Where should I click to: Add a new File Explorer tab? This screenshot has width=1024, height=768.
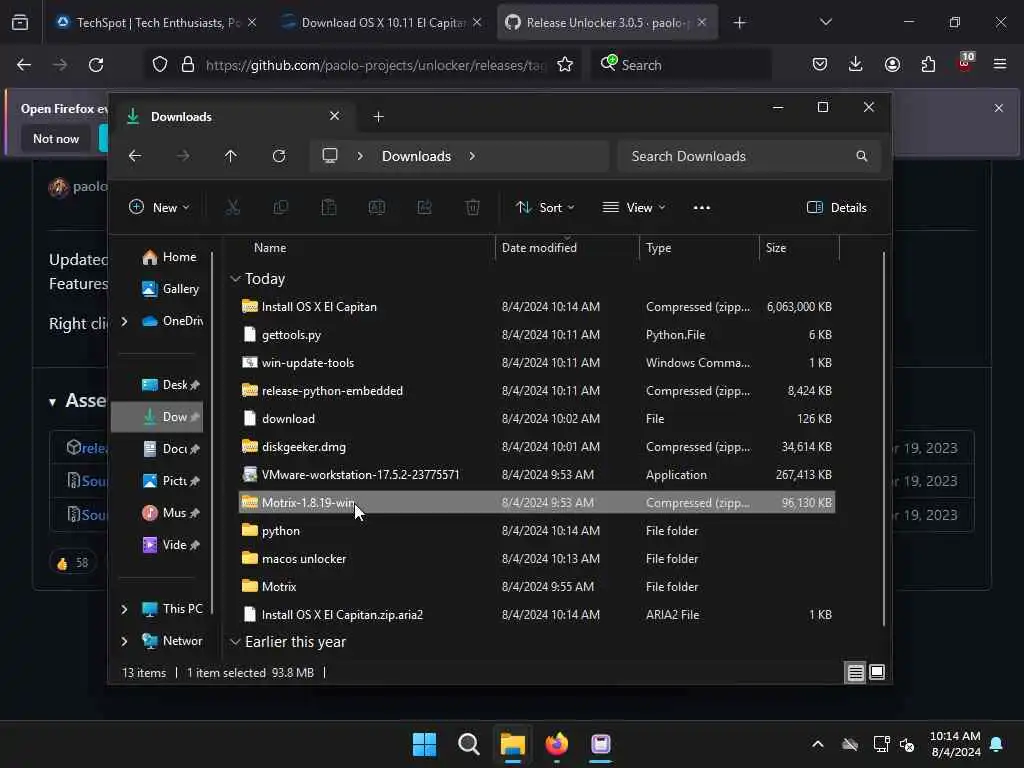[378, 116]
